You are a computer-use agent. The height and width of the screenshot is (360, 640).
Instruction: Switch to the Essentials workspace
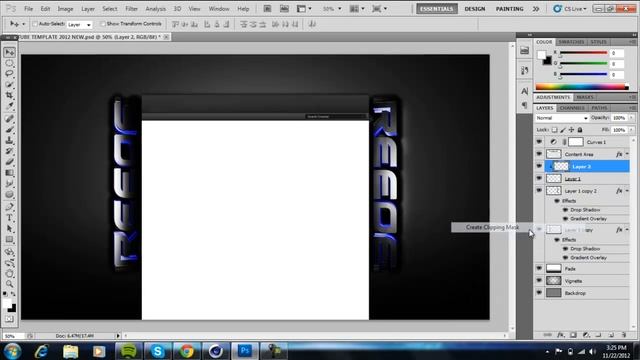437,9
